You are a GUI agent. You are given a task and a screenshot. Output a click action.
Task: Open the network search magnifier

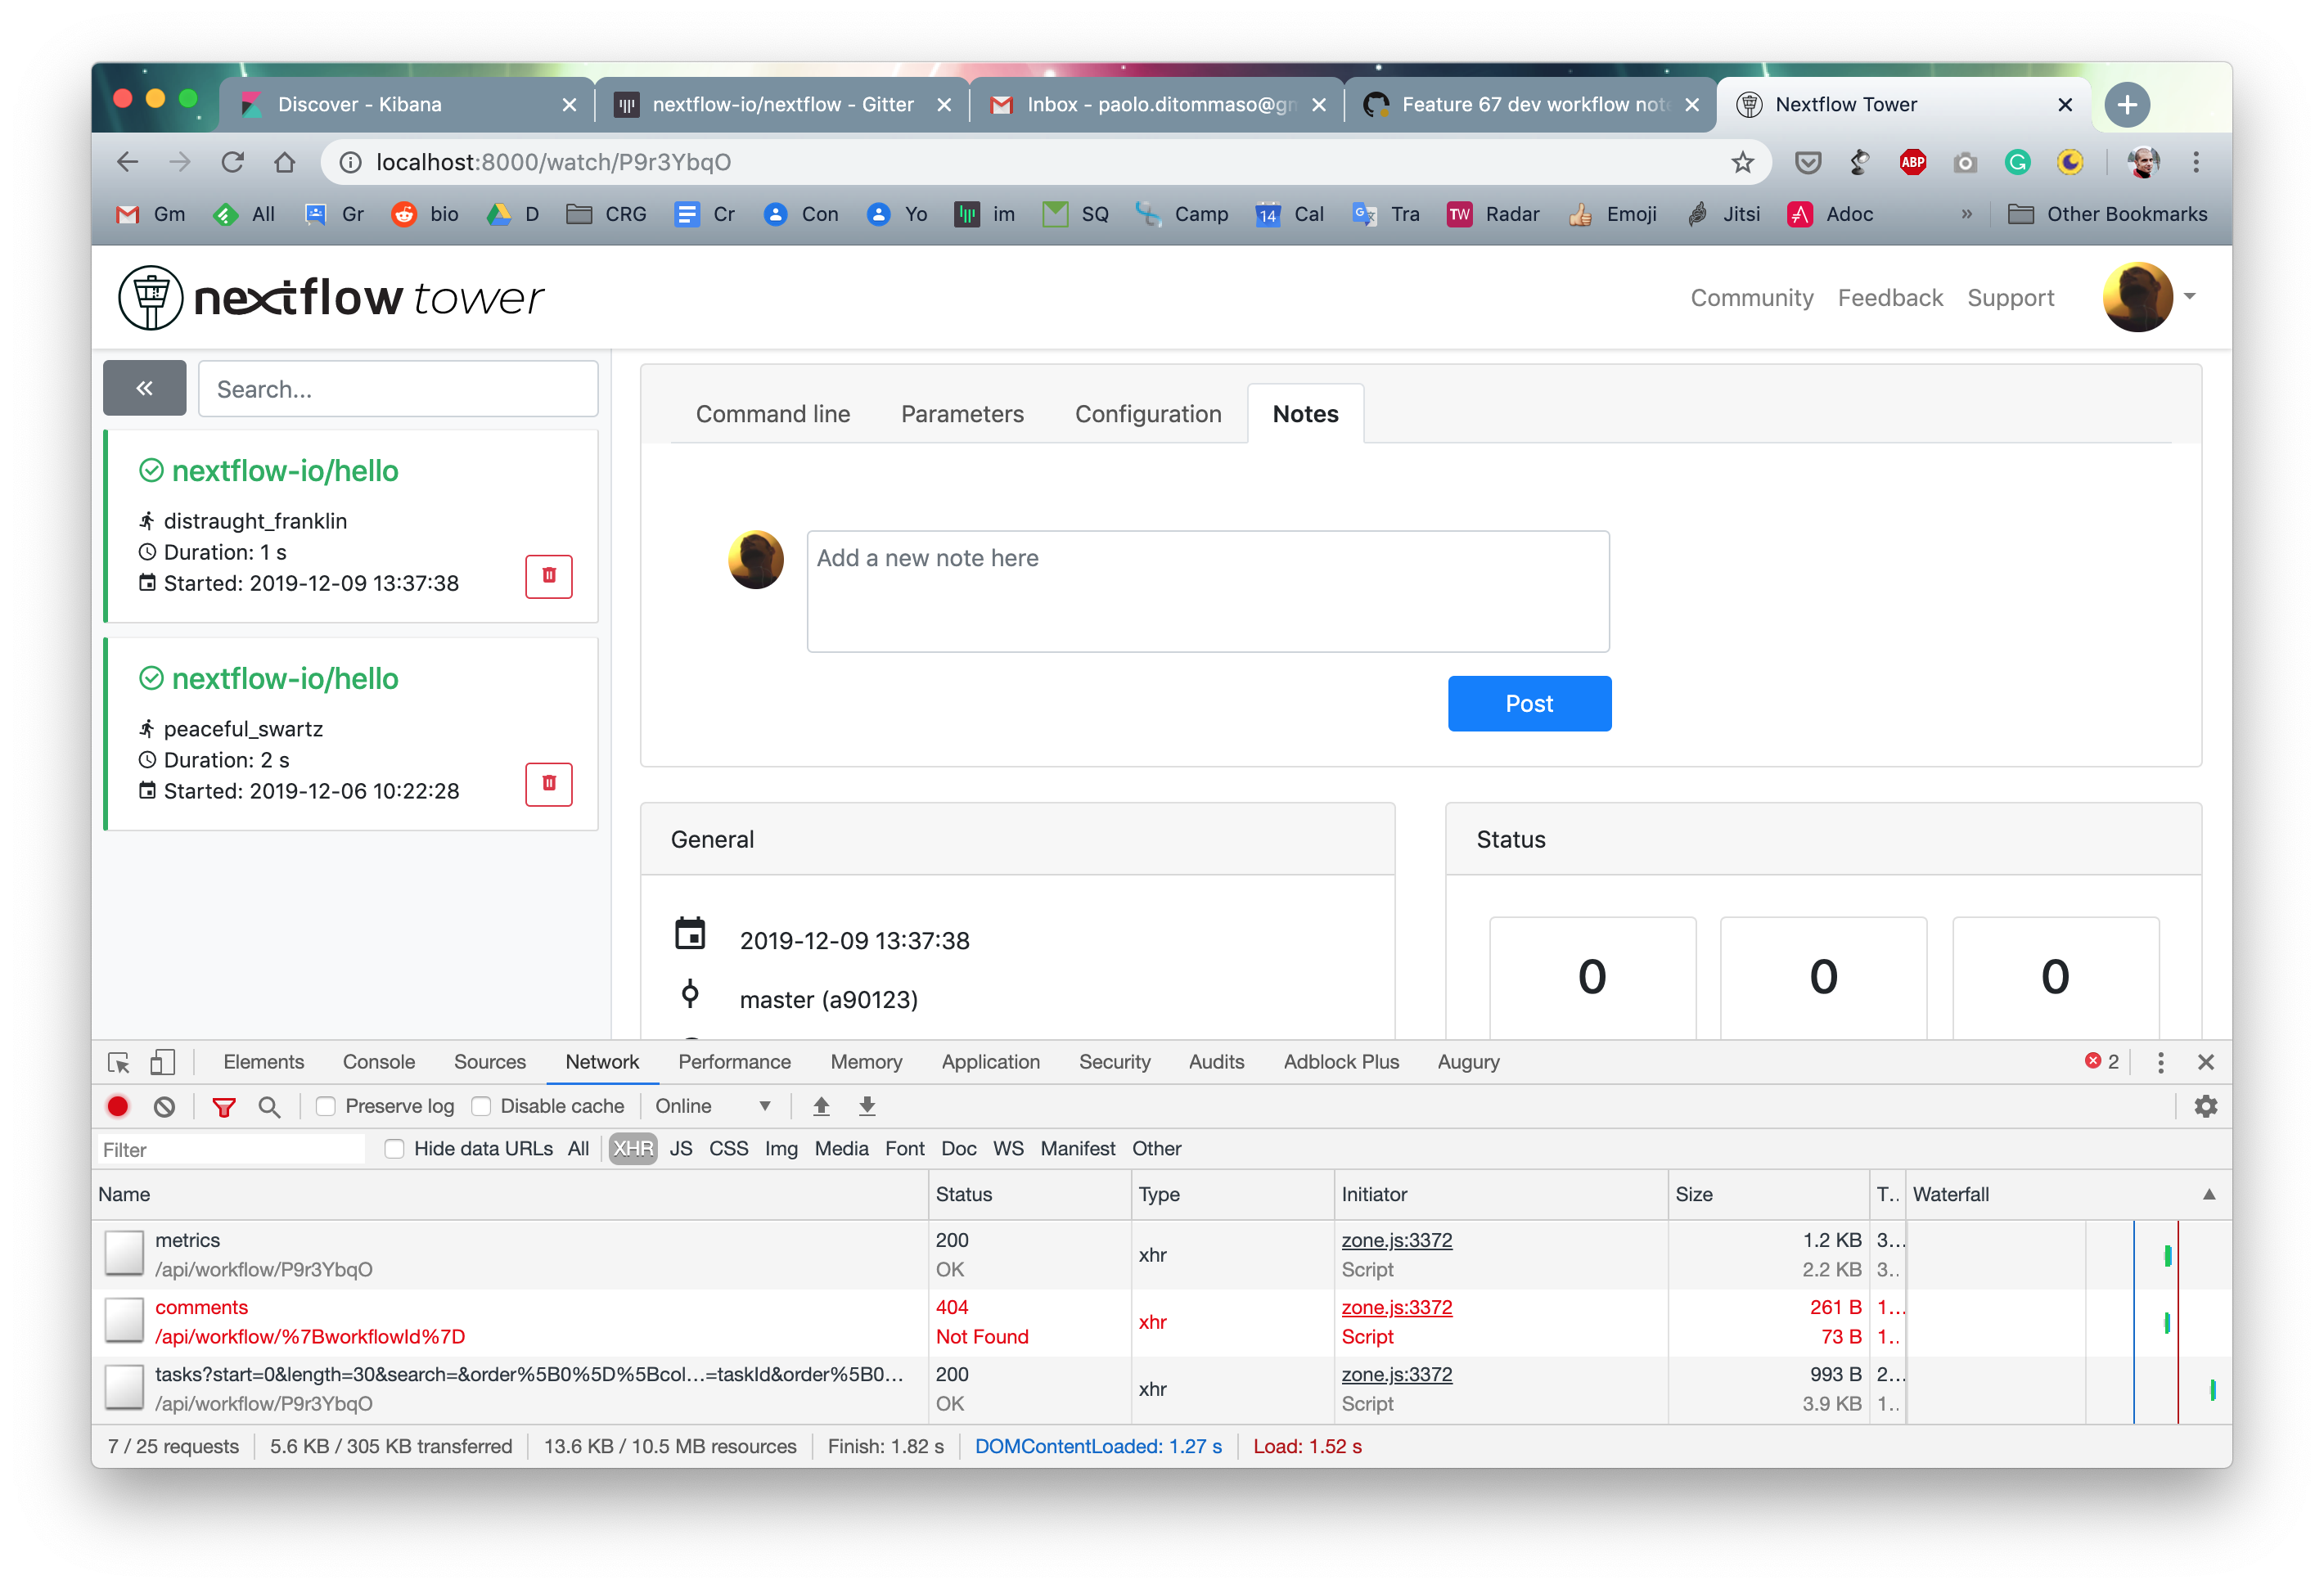click(269, 1106)
